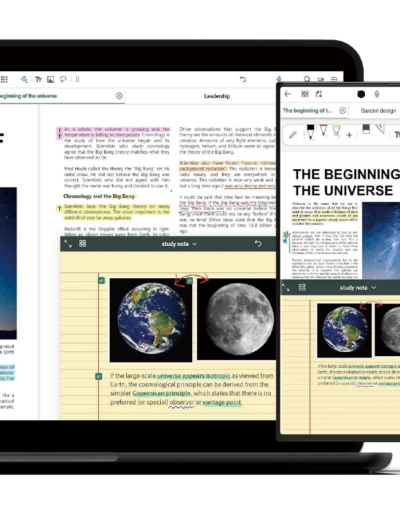Click the insert image icon on laptop toolbar
400x516 pixels.
click(x=50, y=79)
